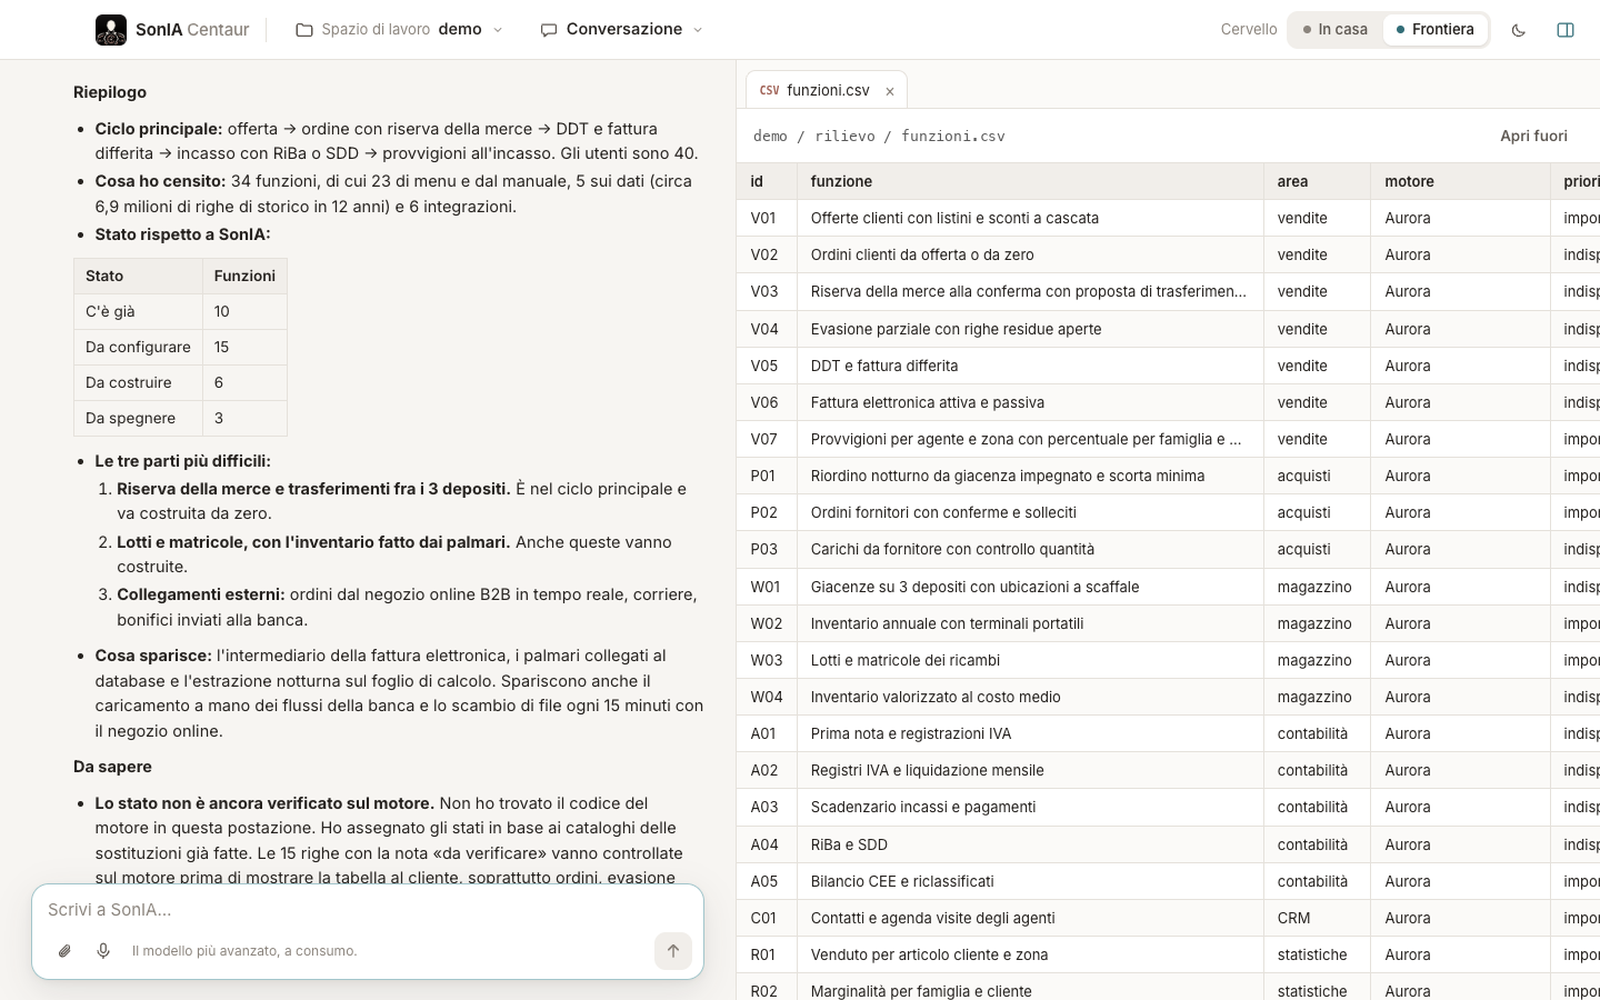The width and height of the screenshot is (1600, 1000).
Task: Toggle dark mode with moon icon
Action: pos(1518,30)
